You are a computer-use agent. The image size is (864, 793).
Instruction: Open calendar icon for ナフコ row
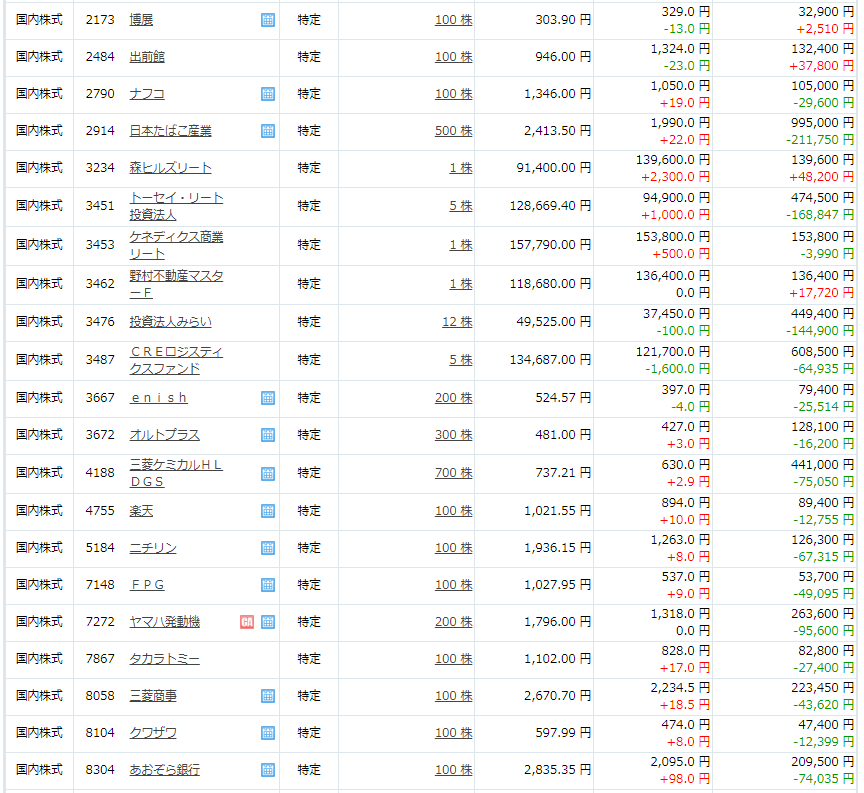point(268,94)
